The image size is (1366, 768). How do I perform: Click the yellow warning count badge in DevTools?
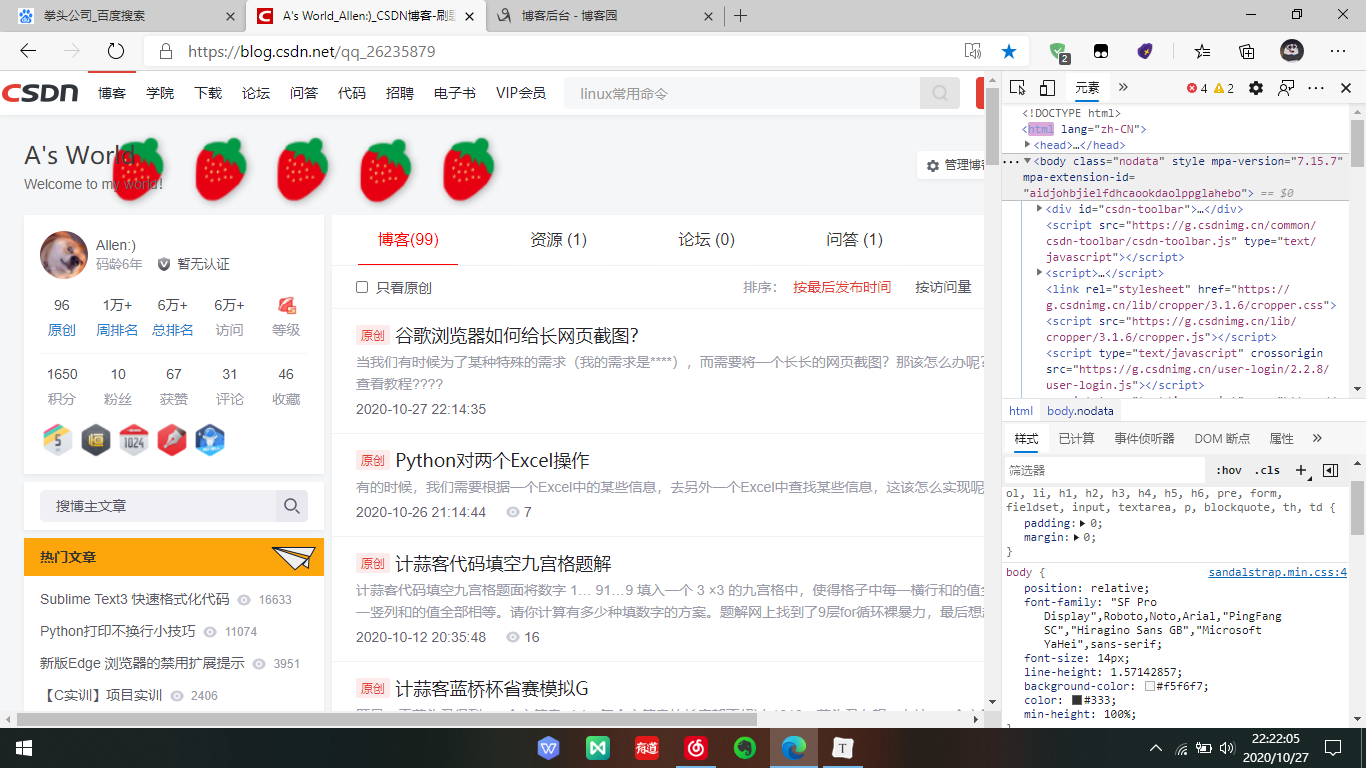click(x=1224, y=88)
